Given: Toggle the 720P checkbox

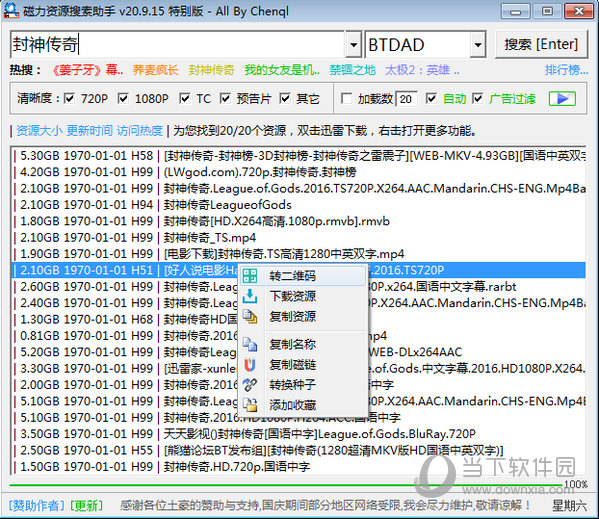Looking at the screenshot, I should 69,99.
